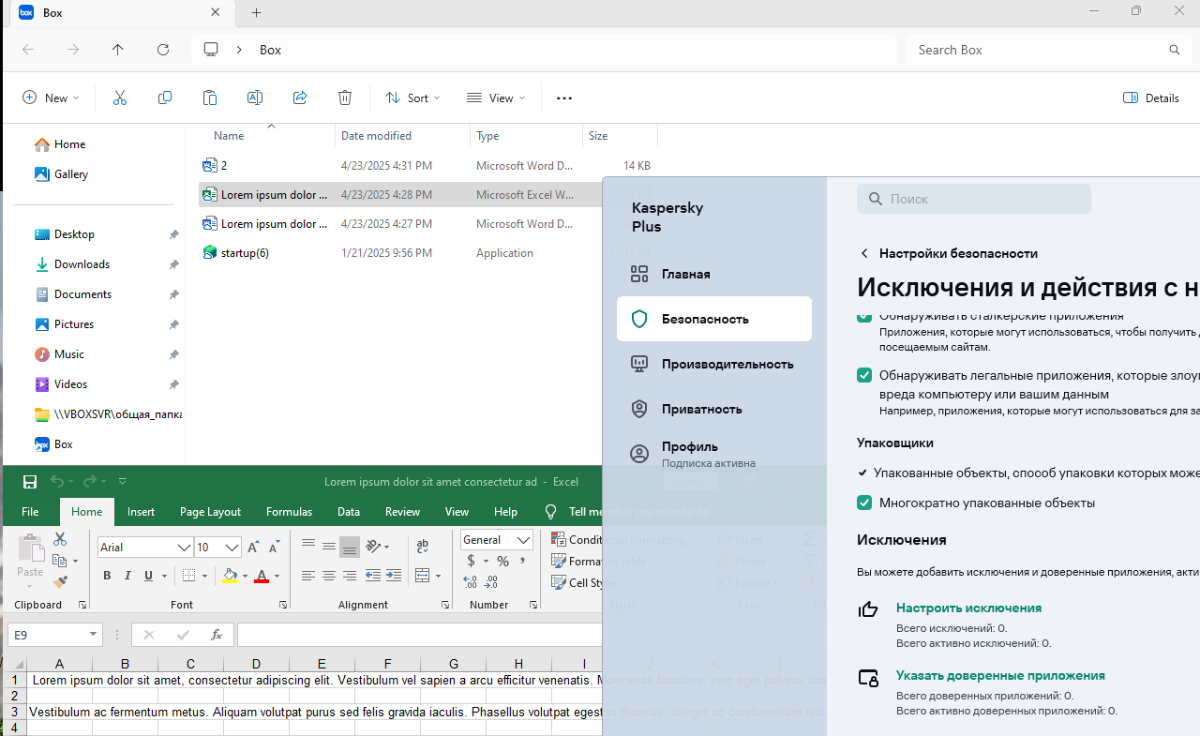Toggle the multiply packed objects checkbox in Kaspersky
Image resolution: width=1200 pixels, height=736 pixels.
[865, 502]
